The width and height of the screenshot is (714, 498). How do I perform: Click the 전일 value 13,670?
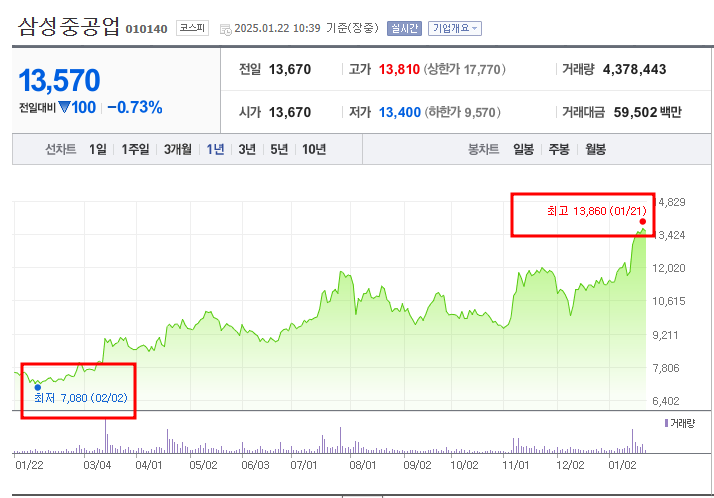click(x=290, y=69)
